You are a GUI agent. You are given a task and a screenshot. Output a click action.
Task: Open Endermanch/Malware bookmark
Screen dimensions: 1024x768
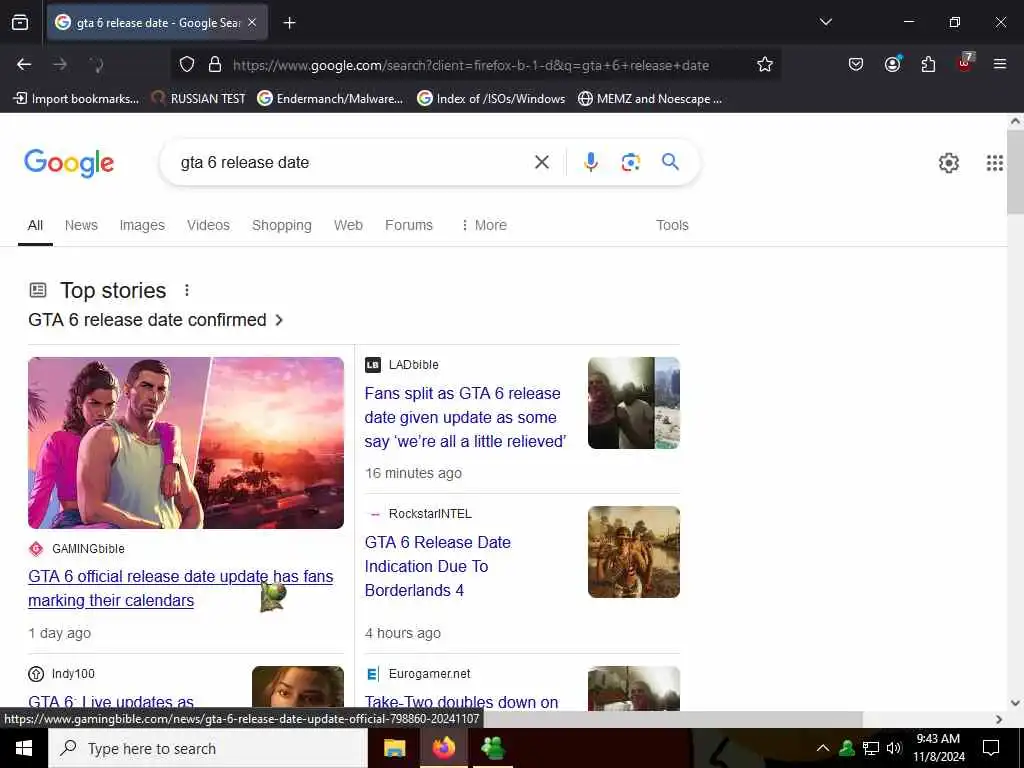pos(330,99)
